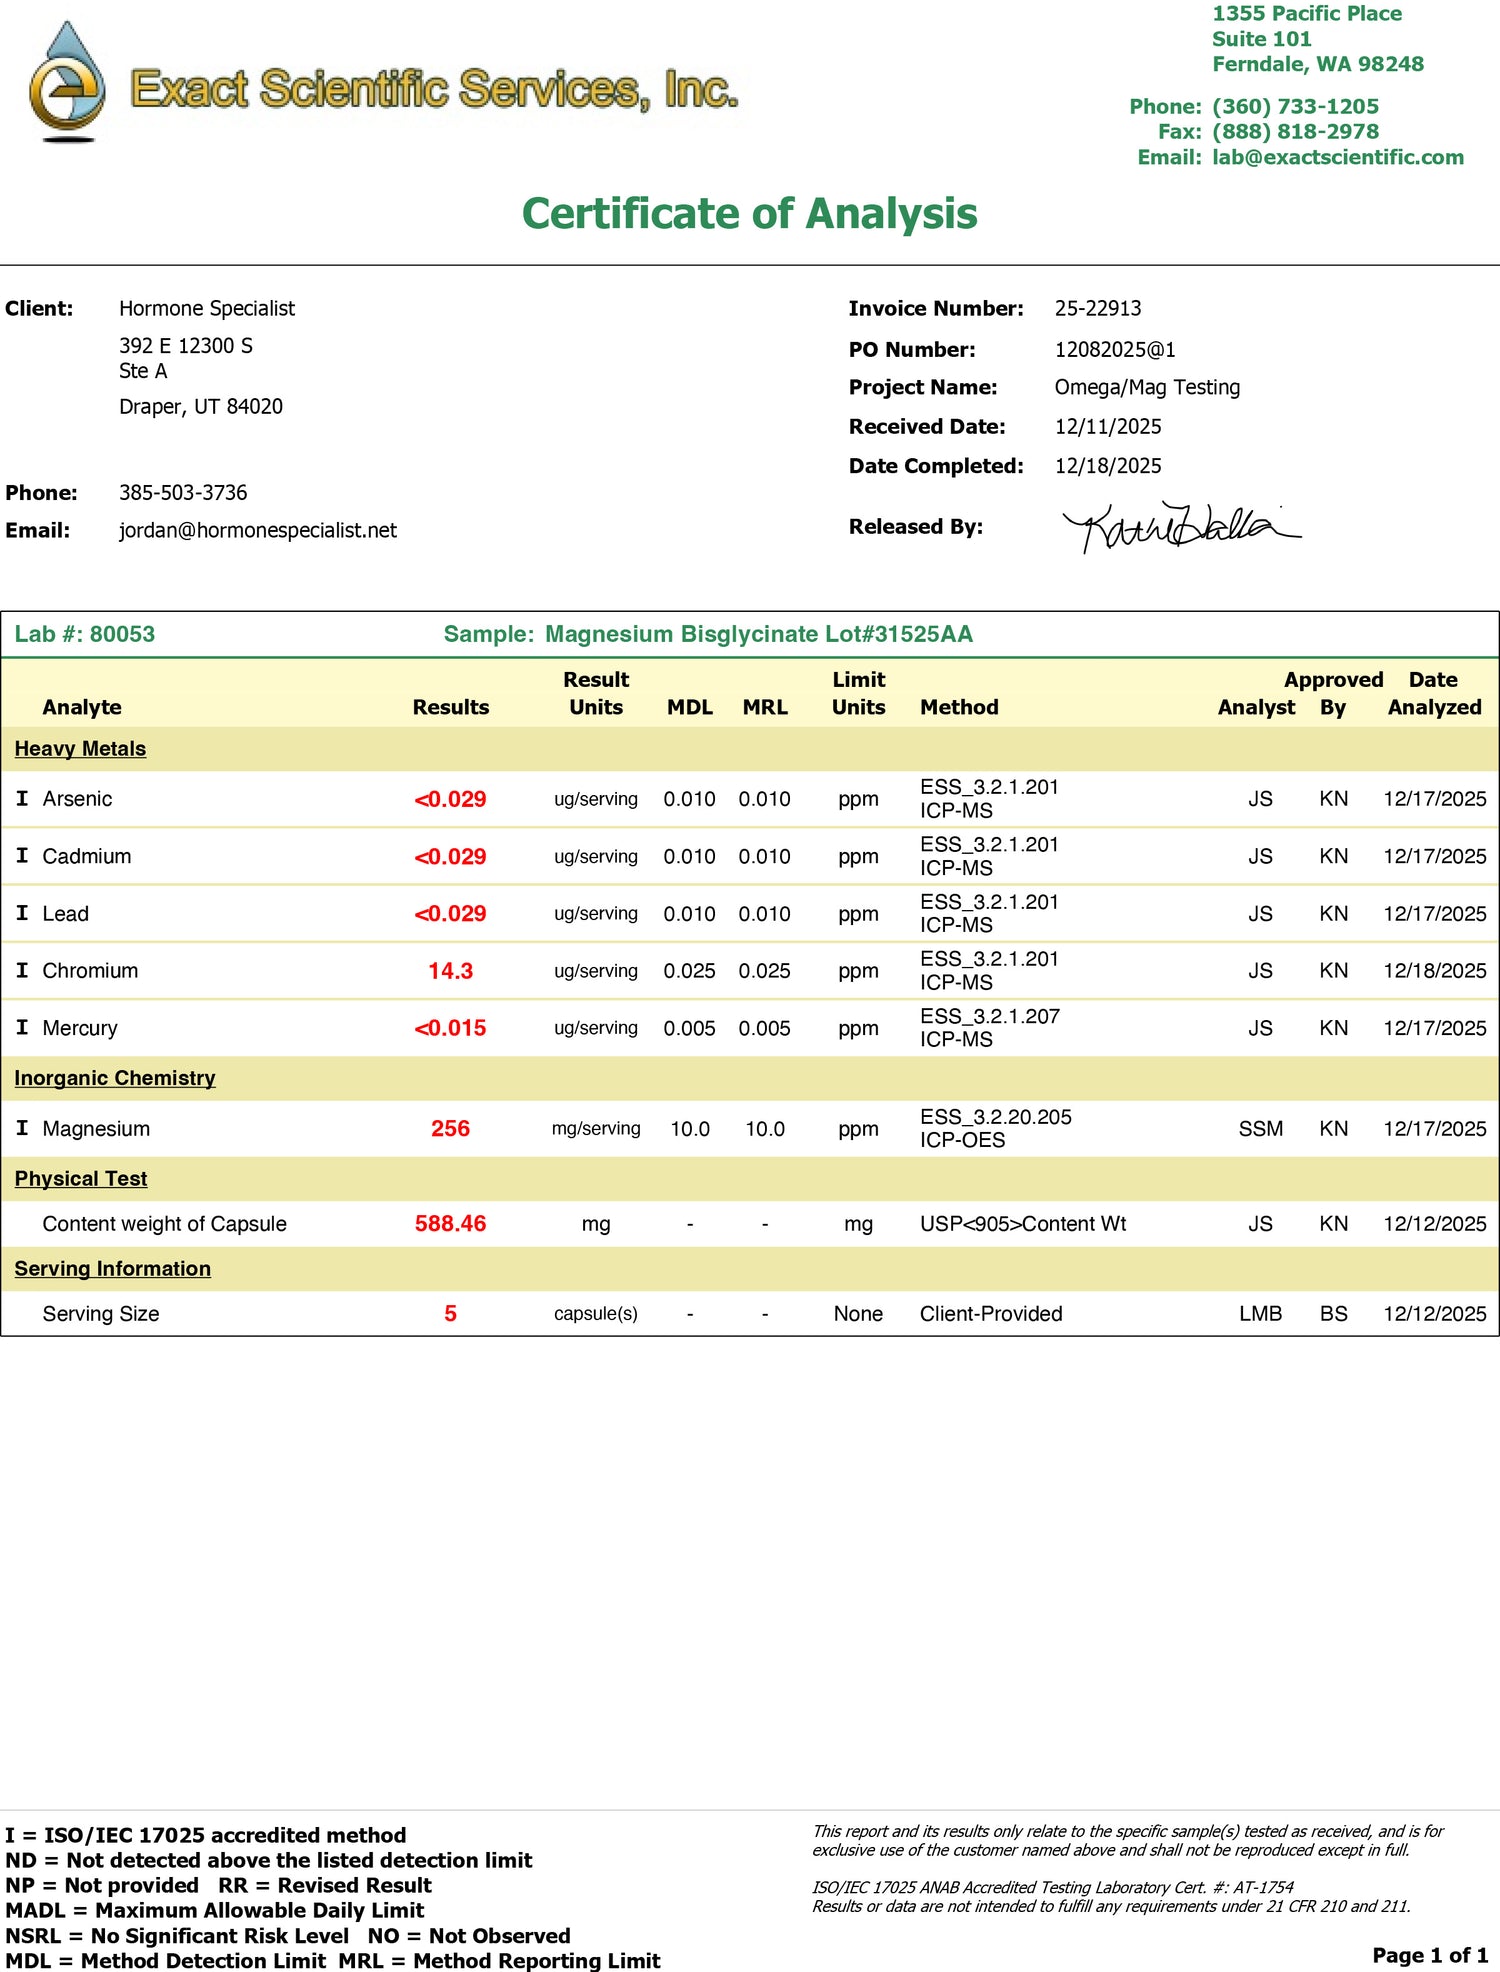
Task: Click the Exact Scientific Services water drop logo
Action: pyautogui.click(x=67, y=83)
